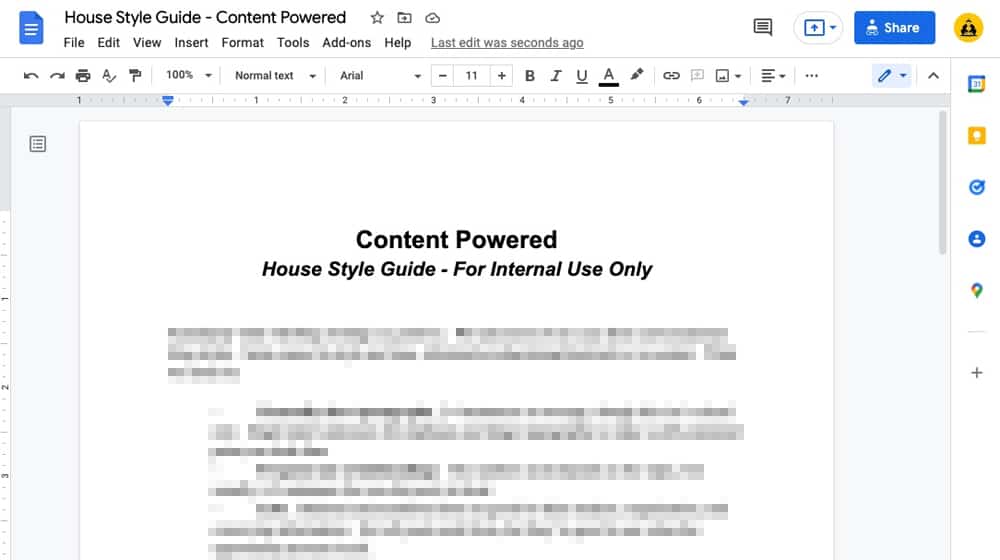Open Google Calendar side panel
Viewport: 1000px width, 560px height.
coord(976,84)
